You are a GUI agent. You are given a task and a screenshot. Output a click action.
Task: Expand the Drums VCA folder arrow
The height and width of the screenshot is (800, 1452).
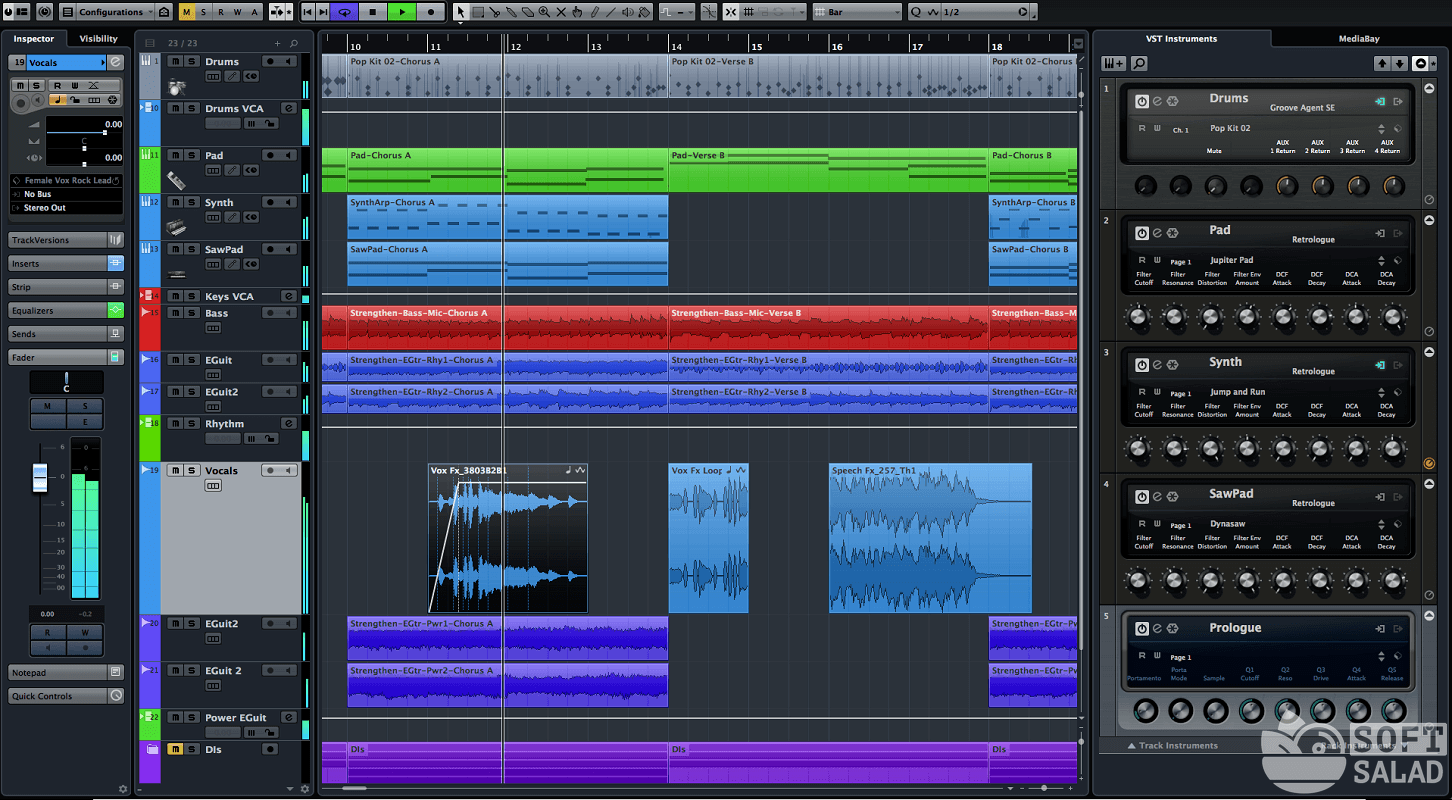pos(144,106)
